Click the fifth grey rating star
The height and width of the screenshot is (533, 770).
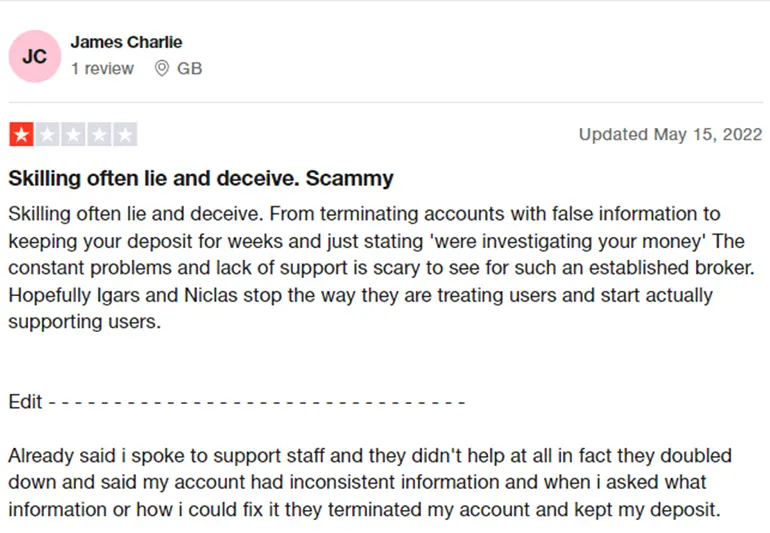point(125,134)
